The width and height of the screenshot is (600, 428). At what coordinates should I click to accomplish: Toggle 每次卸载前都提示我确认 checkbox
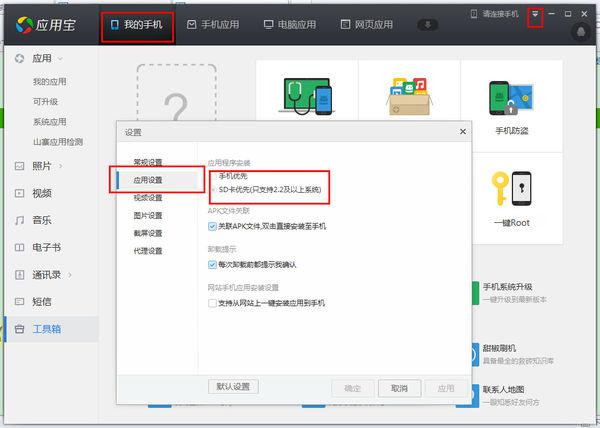212,265
